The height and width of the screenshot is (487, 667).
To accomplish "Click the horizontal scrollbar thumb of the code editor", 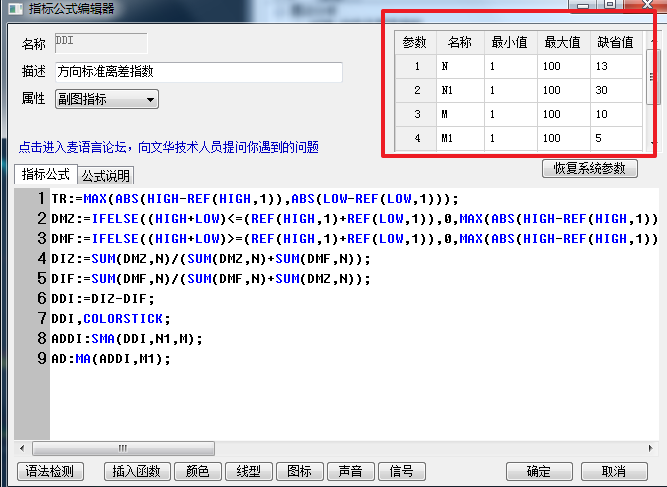I will [x=123, y=448].
